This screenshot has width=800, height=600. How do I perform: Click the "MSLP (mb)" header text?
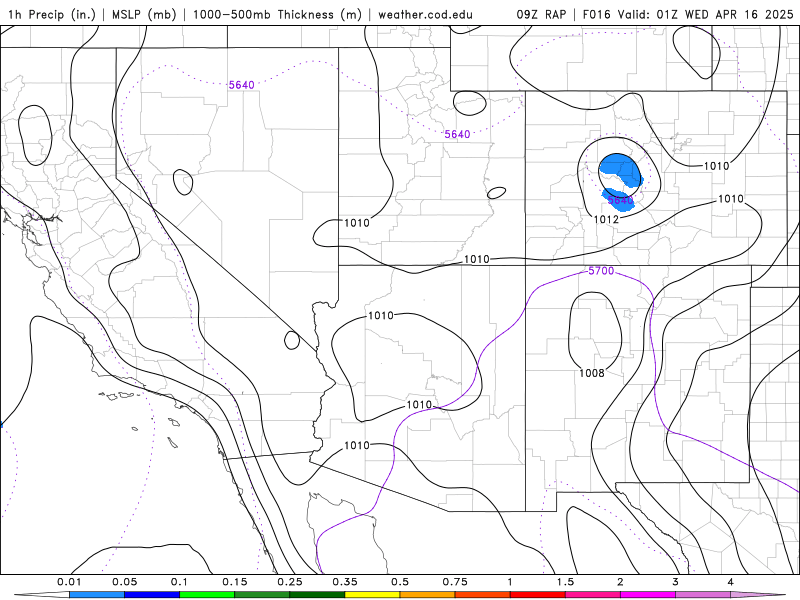pos(144,14)
